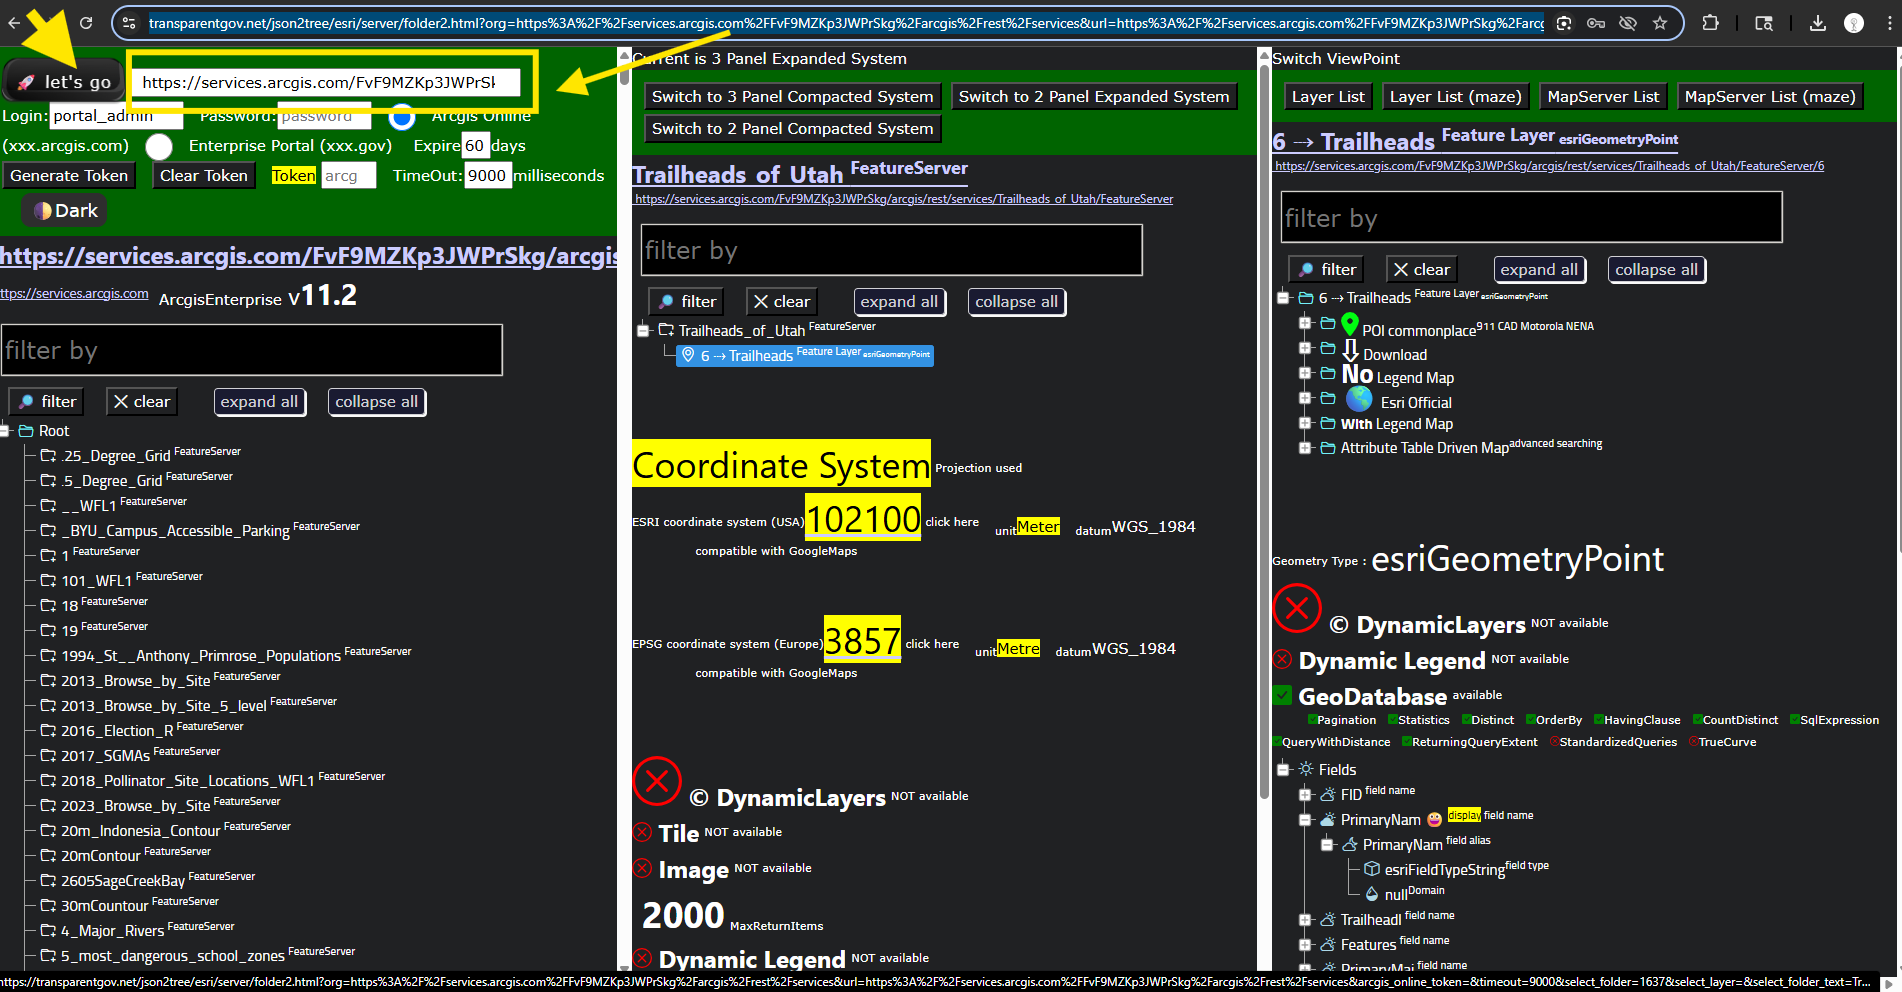The height and width of the screenshot is (992, 1902).
Task: Switch to Layer List (maze) viewpoint
Action: [x=1455, y=97]
